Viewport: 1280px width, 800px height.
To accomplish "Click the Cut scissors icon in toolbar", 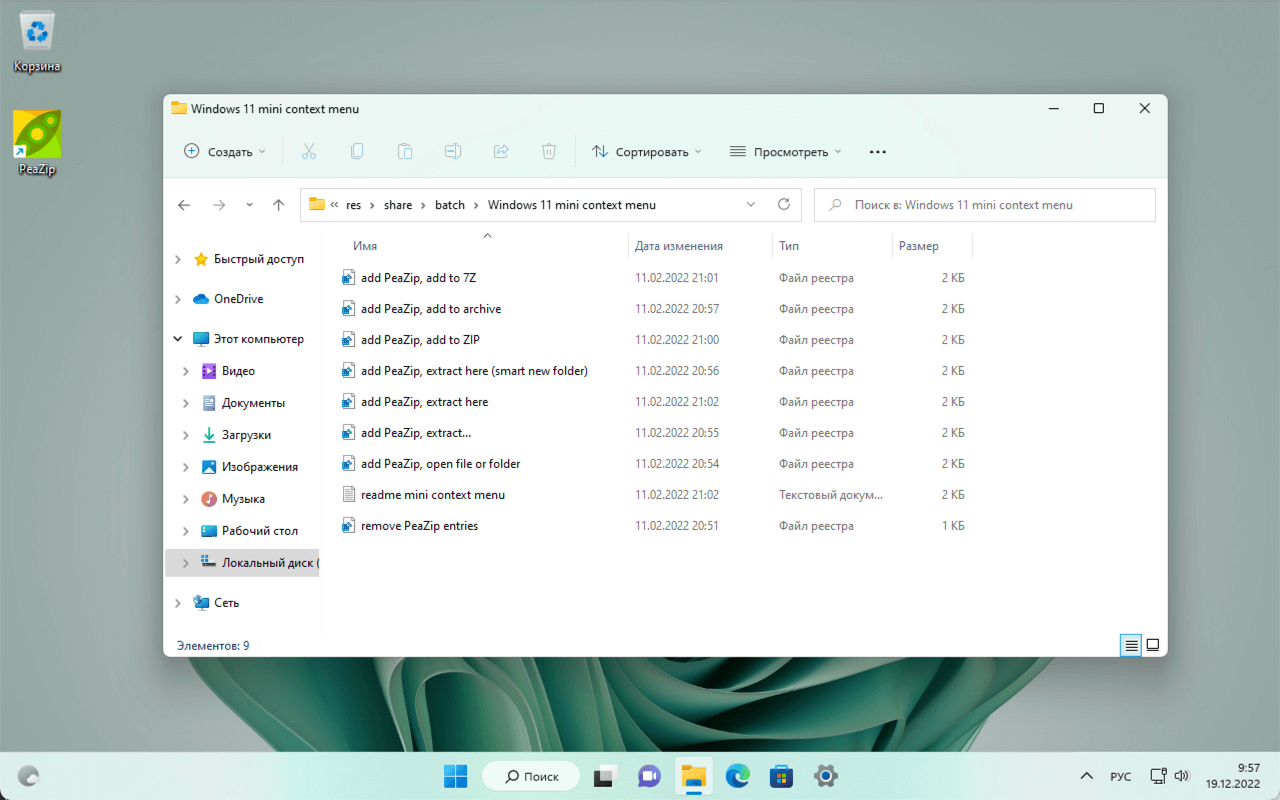I will click(x=308, y=152).
